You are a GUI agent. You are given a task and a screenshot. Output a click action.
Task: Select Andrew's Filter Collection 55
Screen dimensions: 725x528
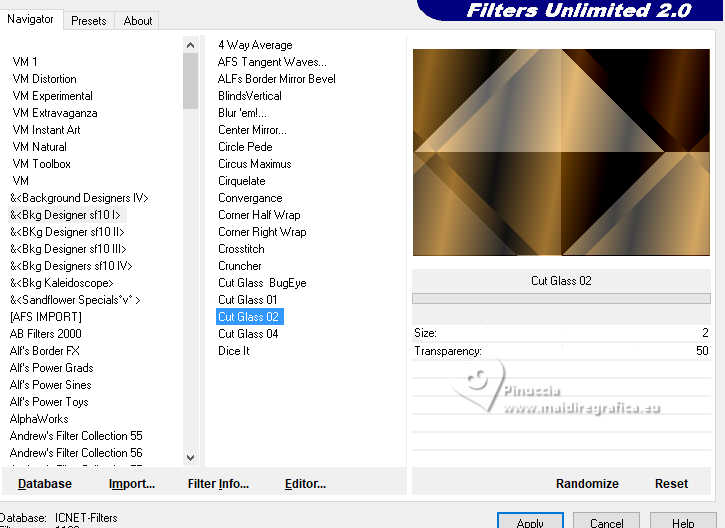tap(76, 436)
